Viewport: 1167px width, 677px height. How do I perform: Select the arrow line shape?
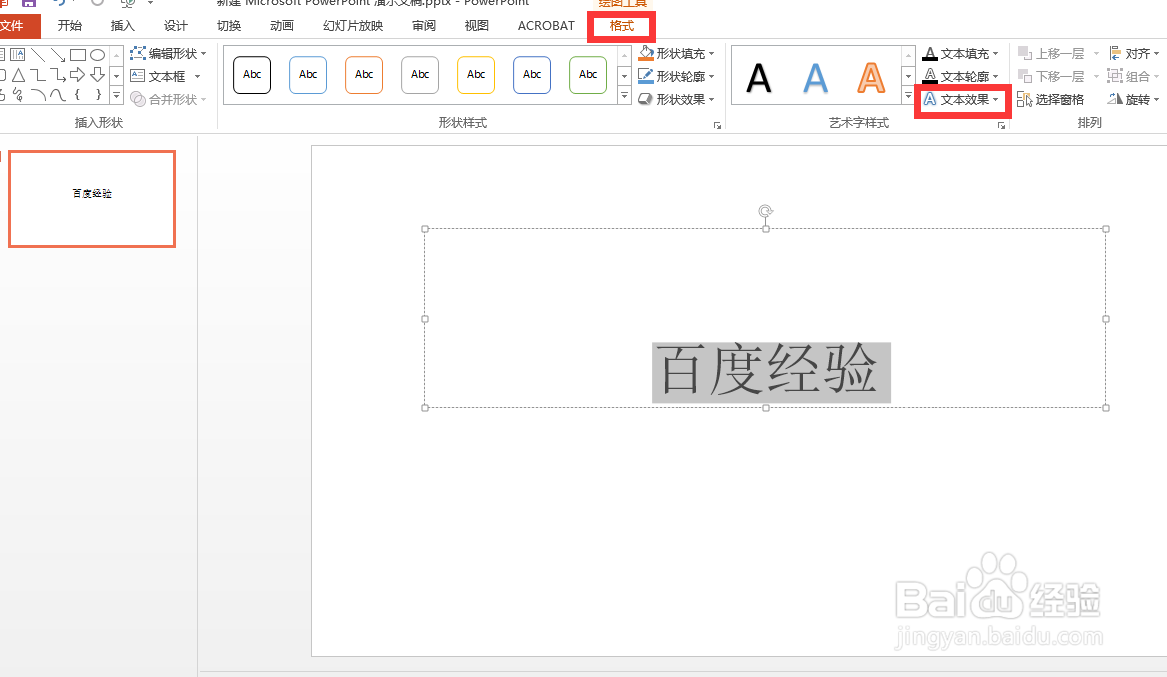click(58, 54)
